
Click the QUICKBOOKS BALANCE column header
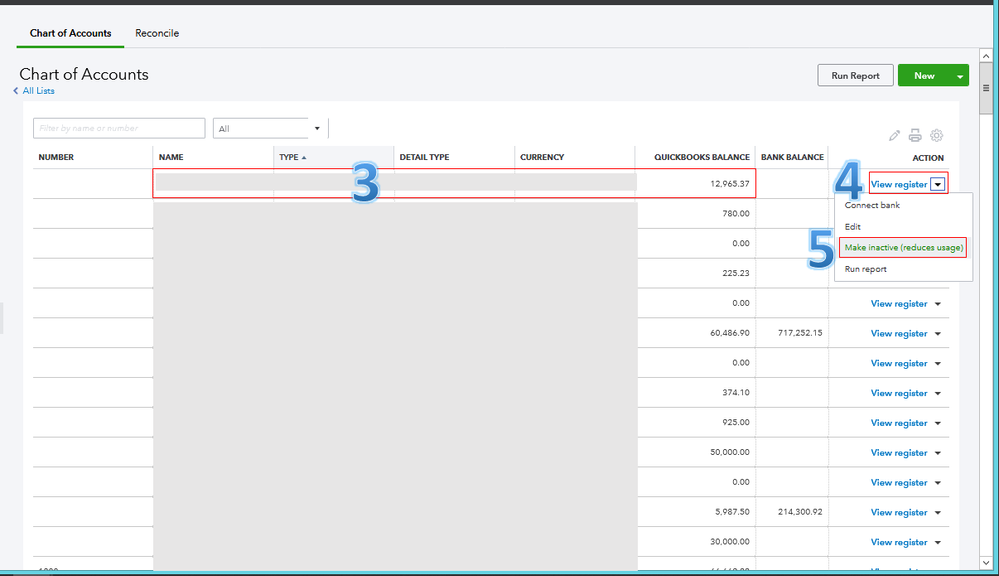(x=701, y=157)
